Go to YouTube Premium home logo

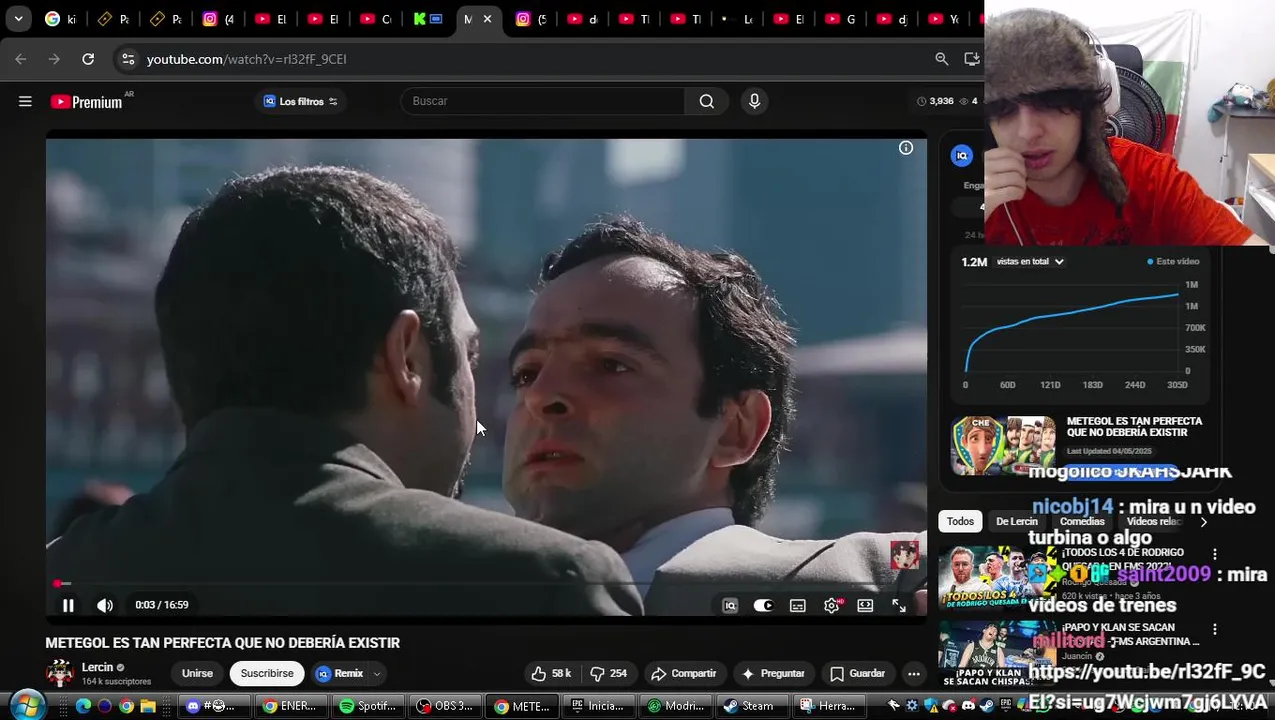87,101
